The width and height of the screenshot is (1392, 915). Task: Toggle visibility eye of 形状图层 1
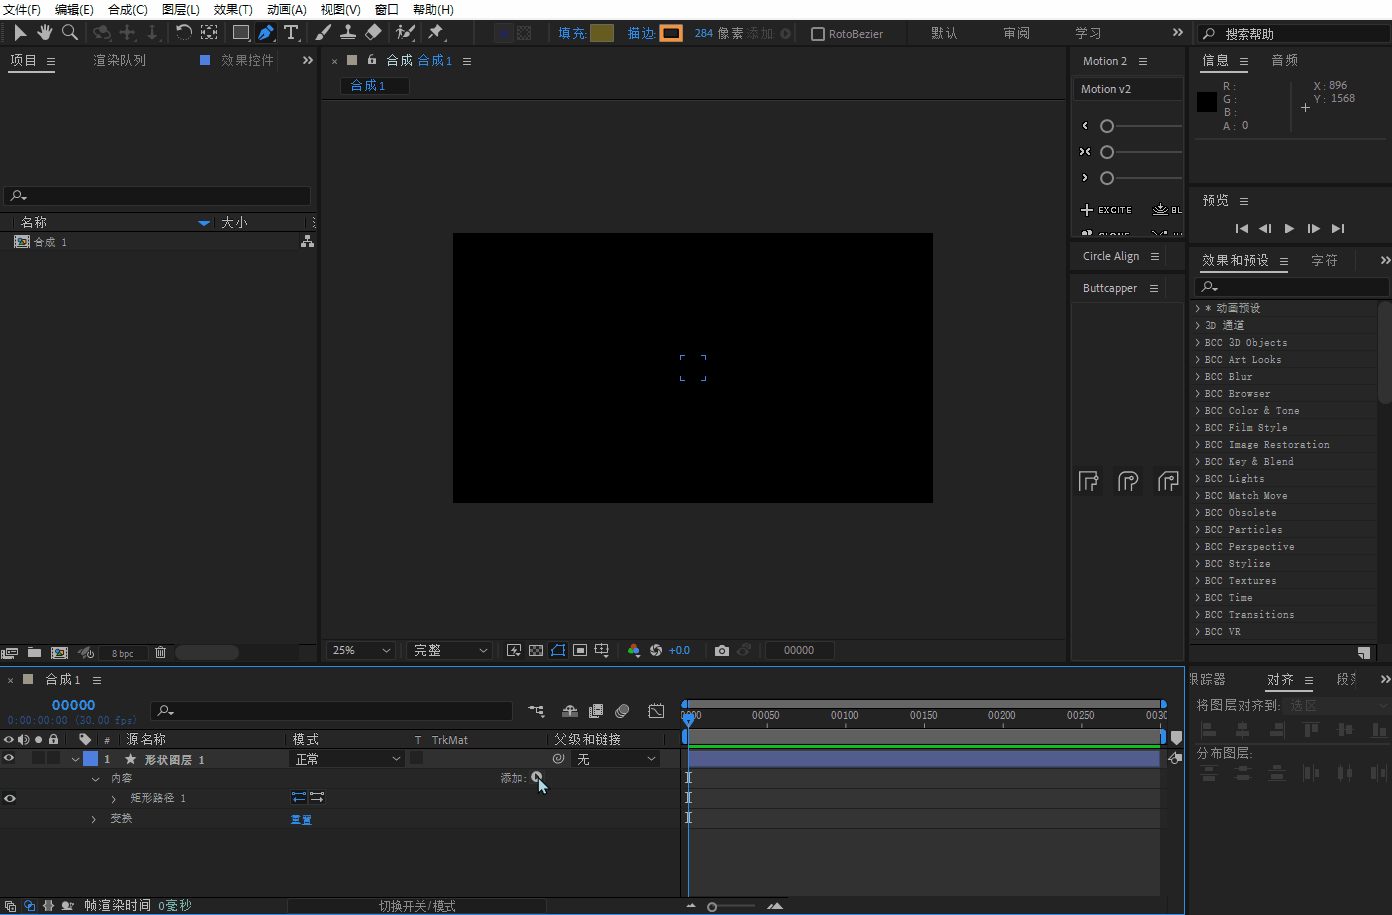click(9, 759)
